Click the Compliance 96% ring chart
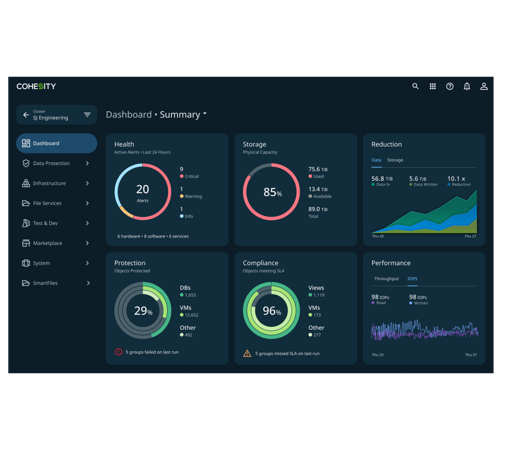 click(x=271, y=310)
